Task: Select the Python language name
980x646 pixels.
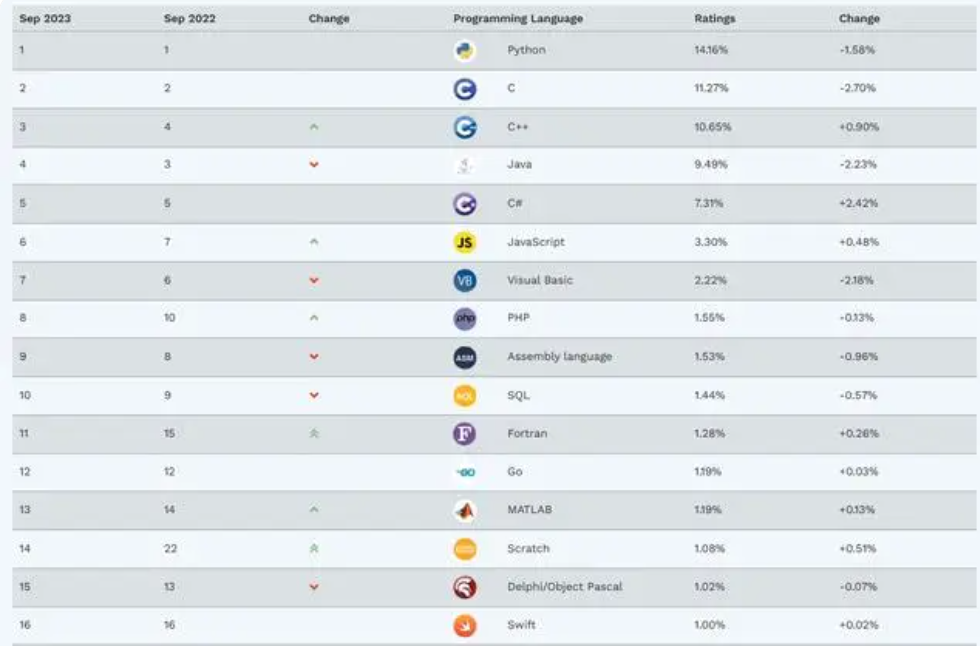Action: pos(526,50)
